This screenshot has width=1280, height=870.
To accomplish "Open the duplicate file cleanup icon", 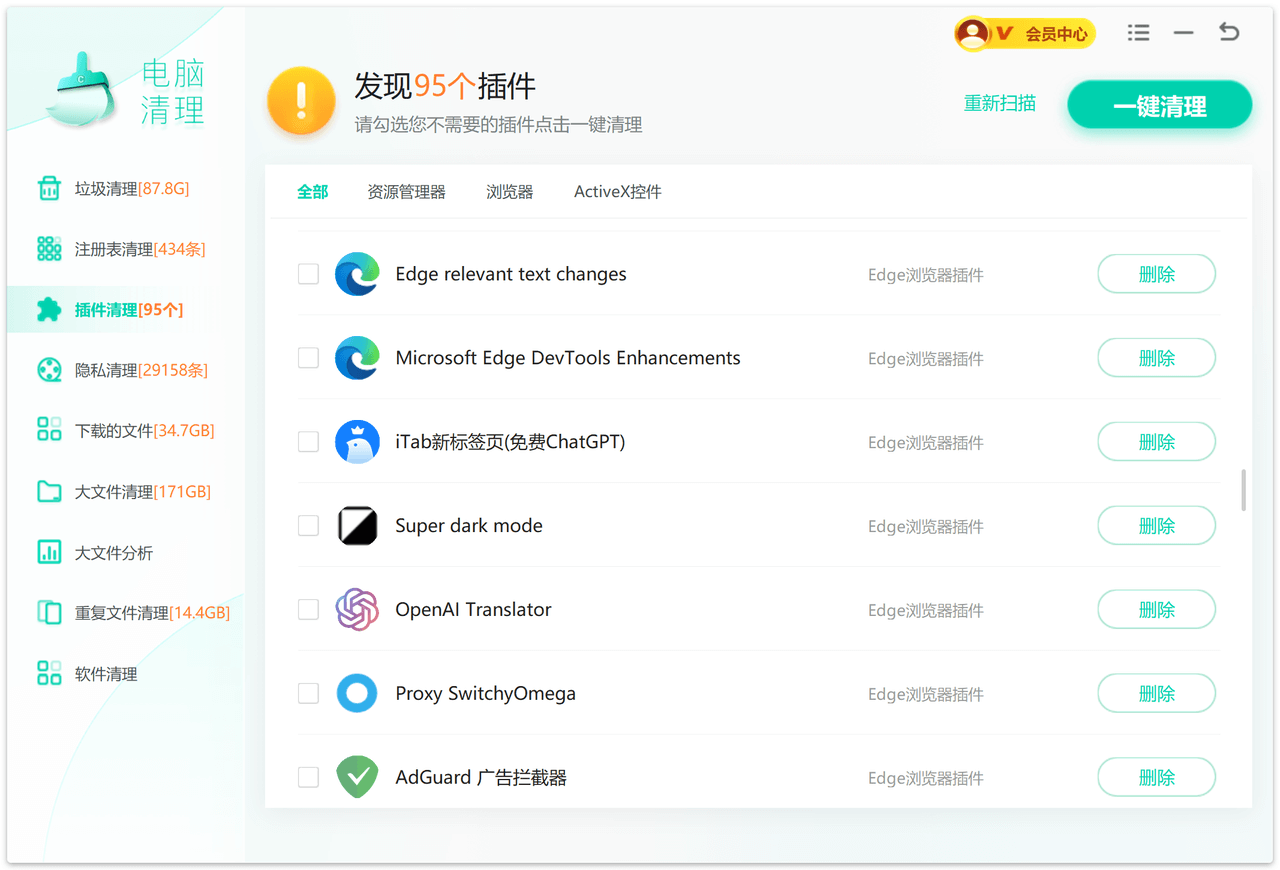I will [49, 612].
